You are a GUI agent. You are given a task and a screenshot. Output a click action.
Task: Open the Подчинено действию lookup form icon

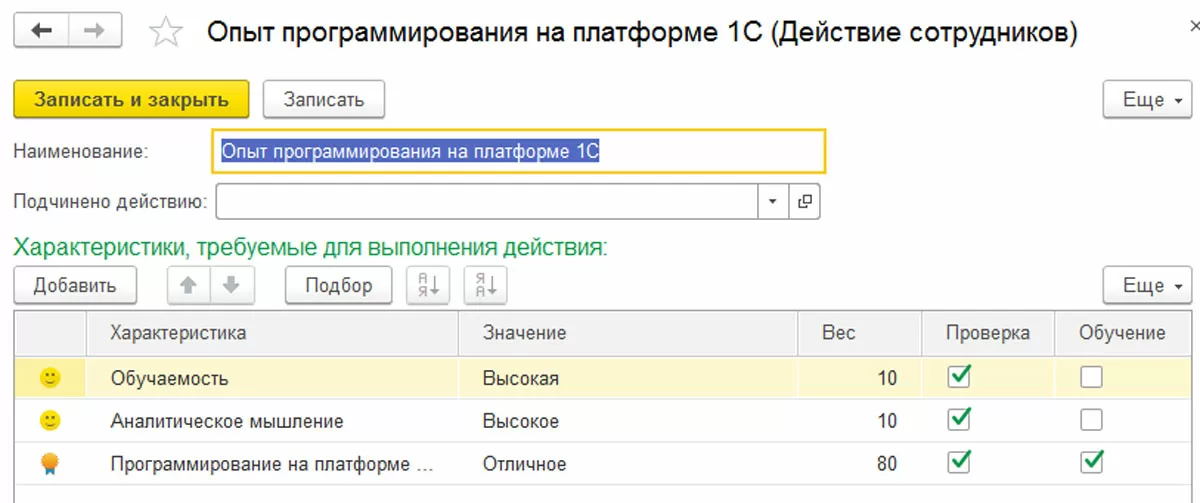click(804, 202)
